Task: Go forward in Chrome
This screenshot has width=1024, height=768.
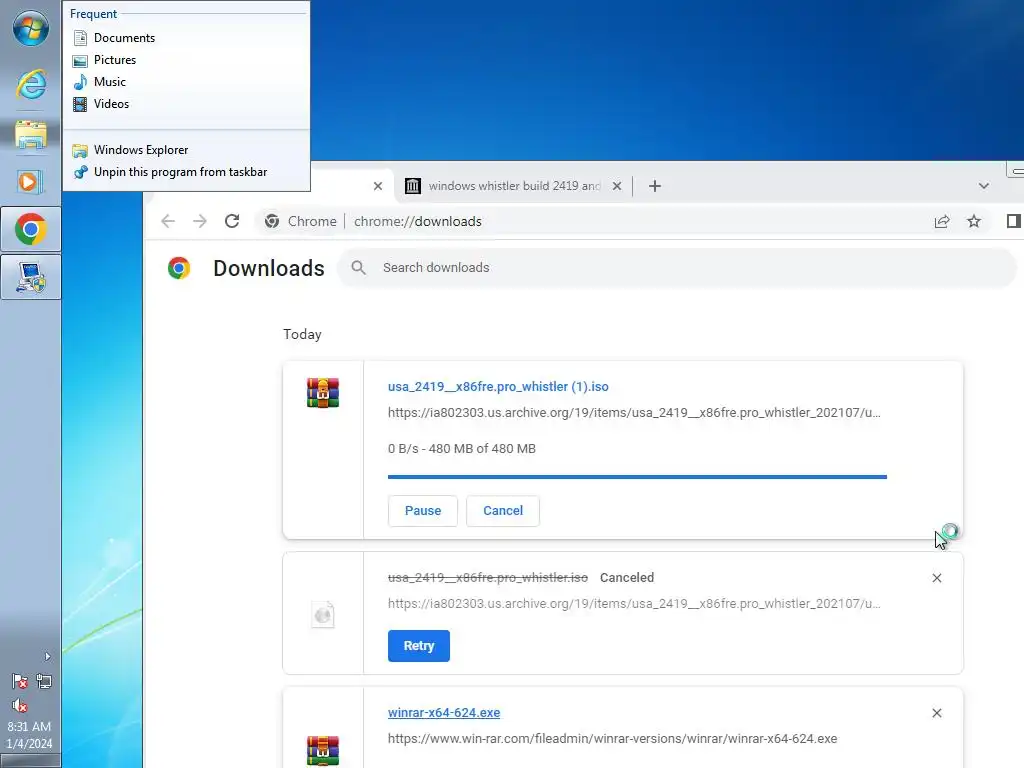Action: click(x=200, y=221)
